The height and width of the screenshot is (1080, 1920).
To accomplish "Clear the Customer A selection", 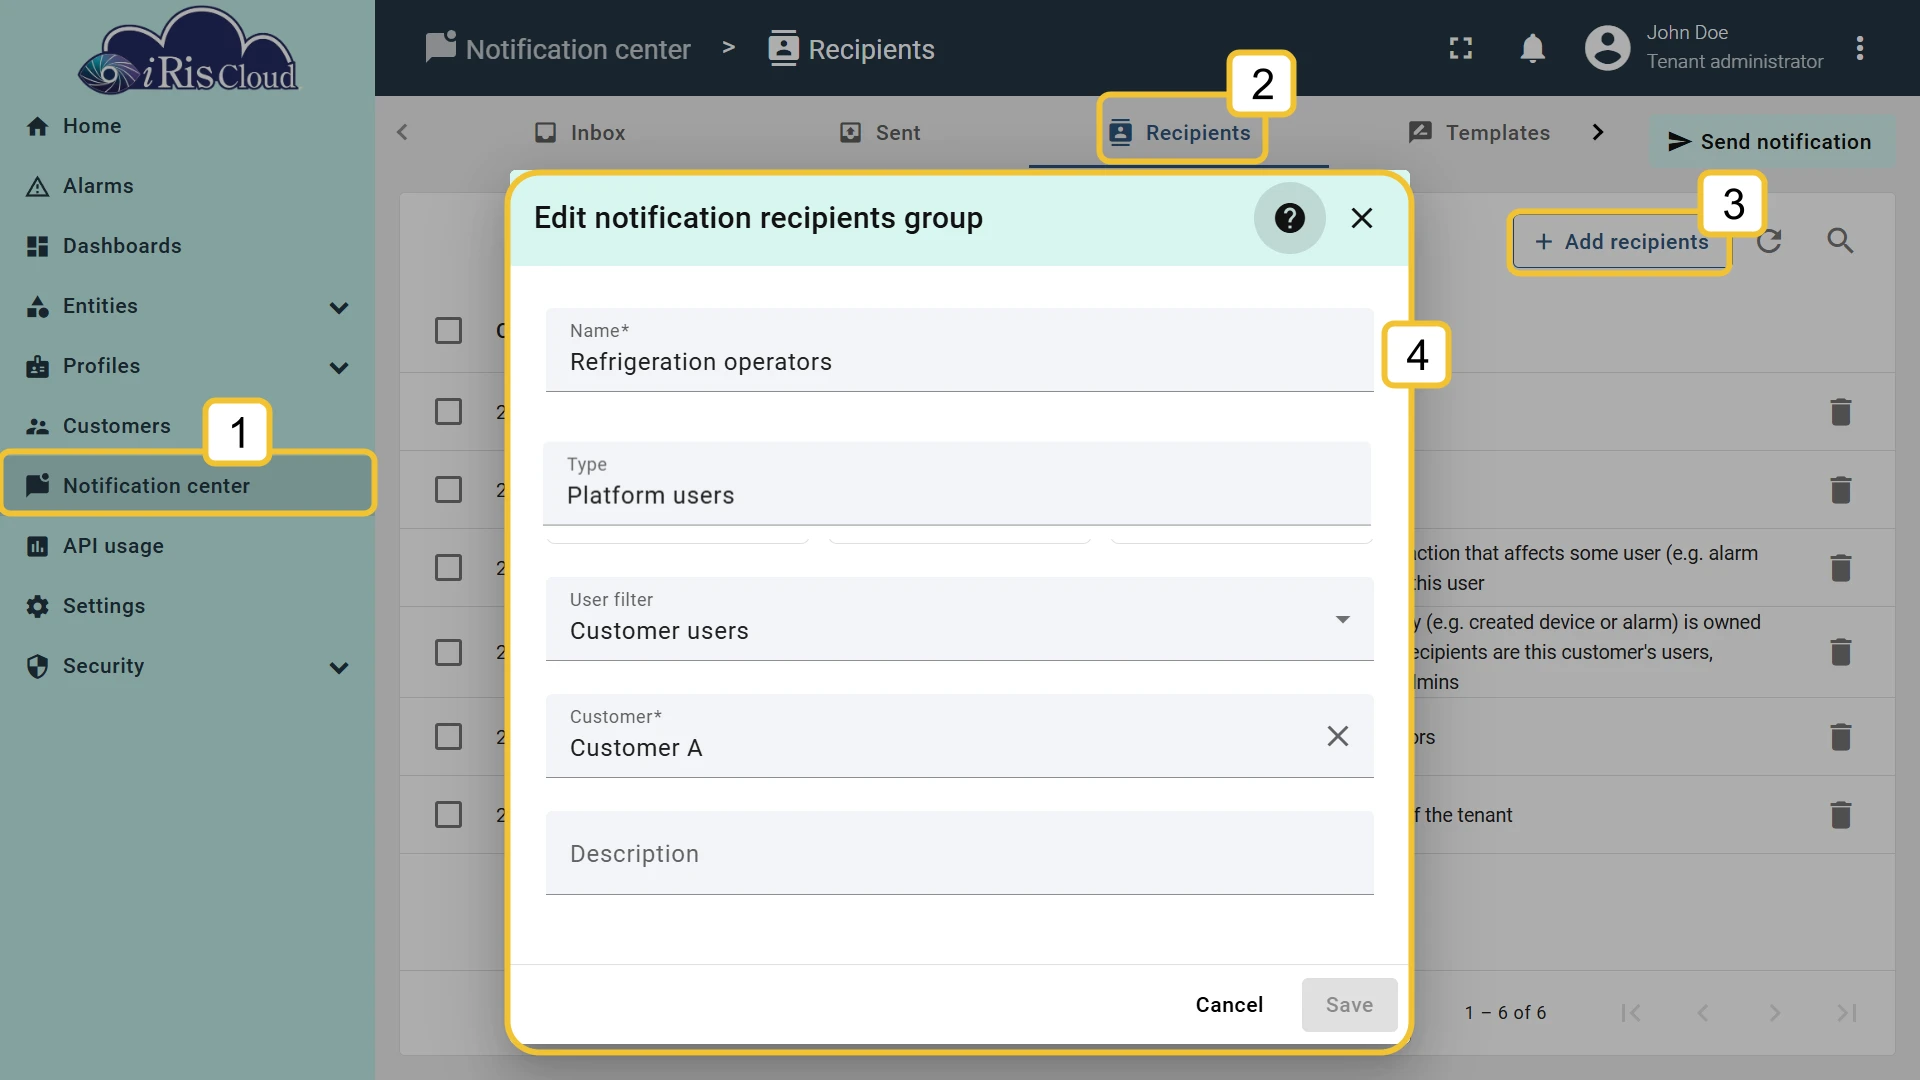I will (x=1337, y=736).
